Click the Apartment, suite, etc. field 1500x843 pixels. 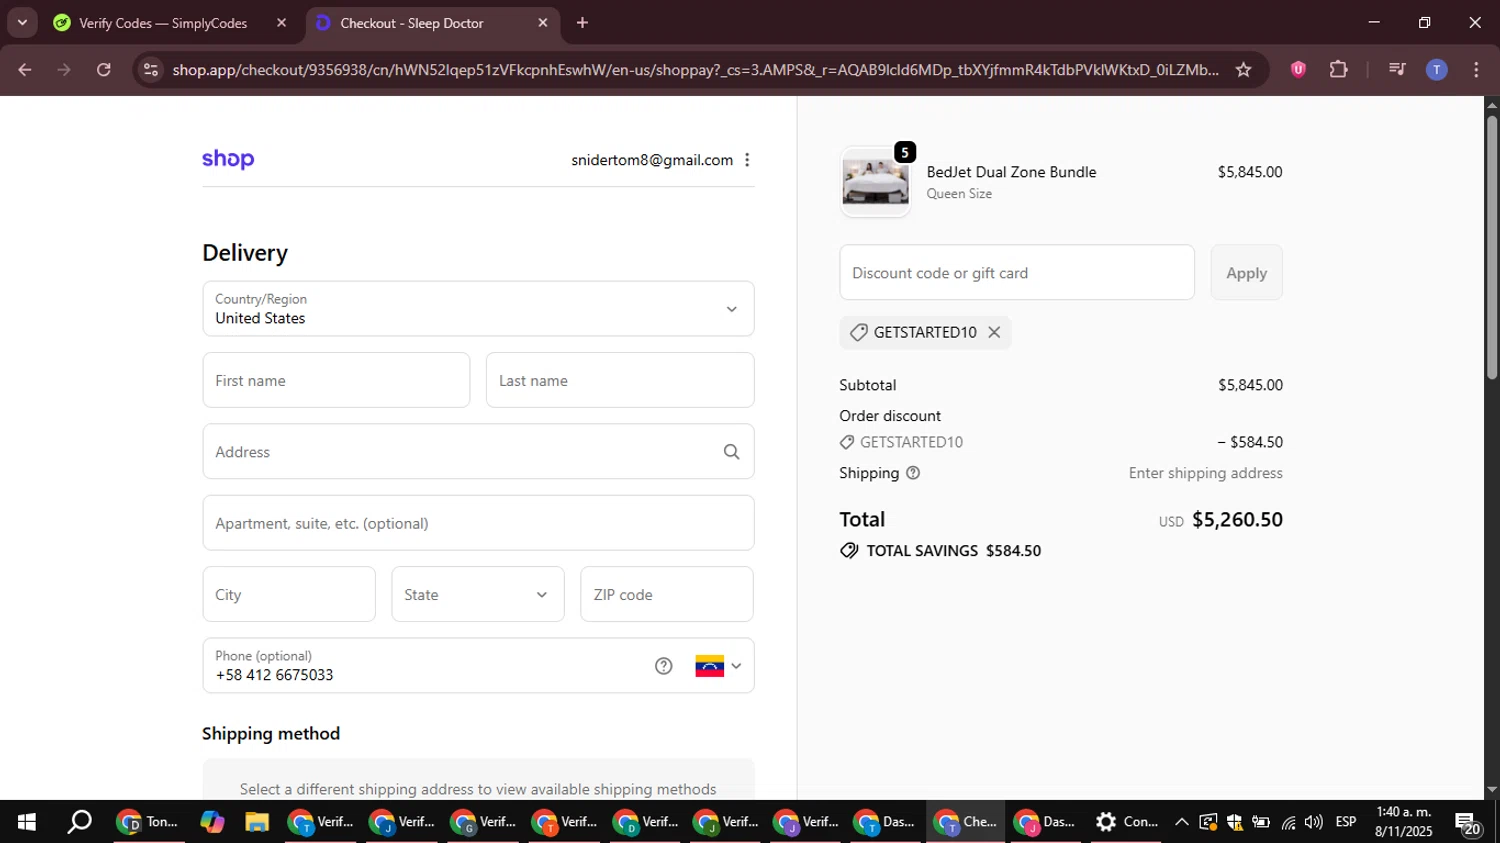coord(478,523)
